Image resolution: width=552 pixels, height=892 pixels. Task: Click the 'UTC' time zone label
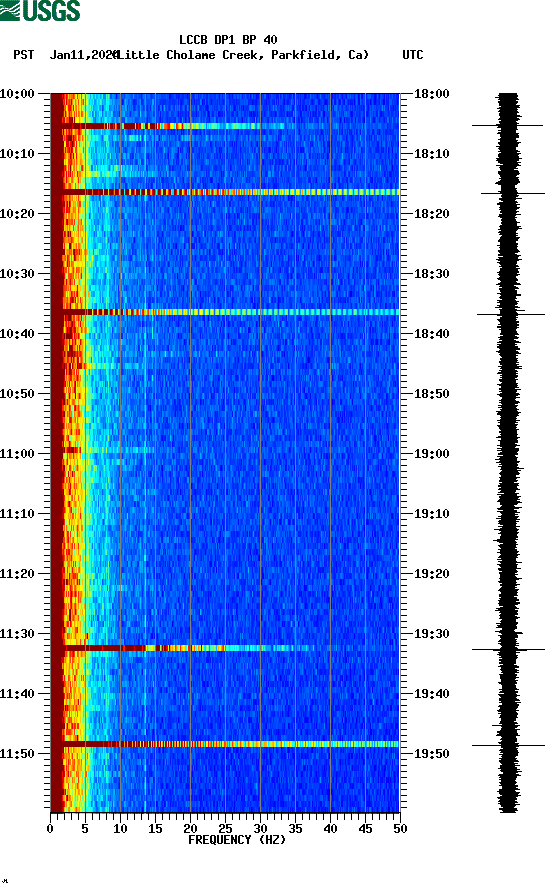[x=413, y=55]
